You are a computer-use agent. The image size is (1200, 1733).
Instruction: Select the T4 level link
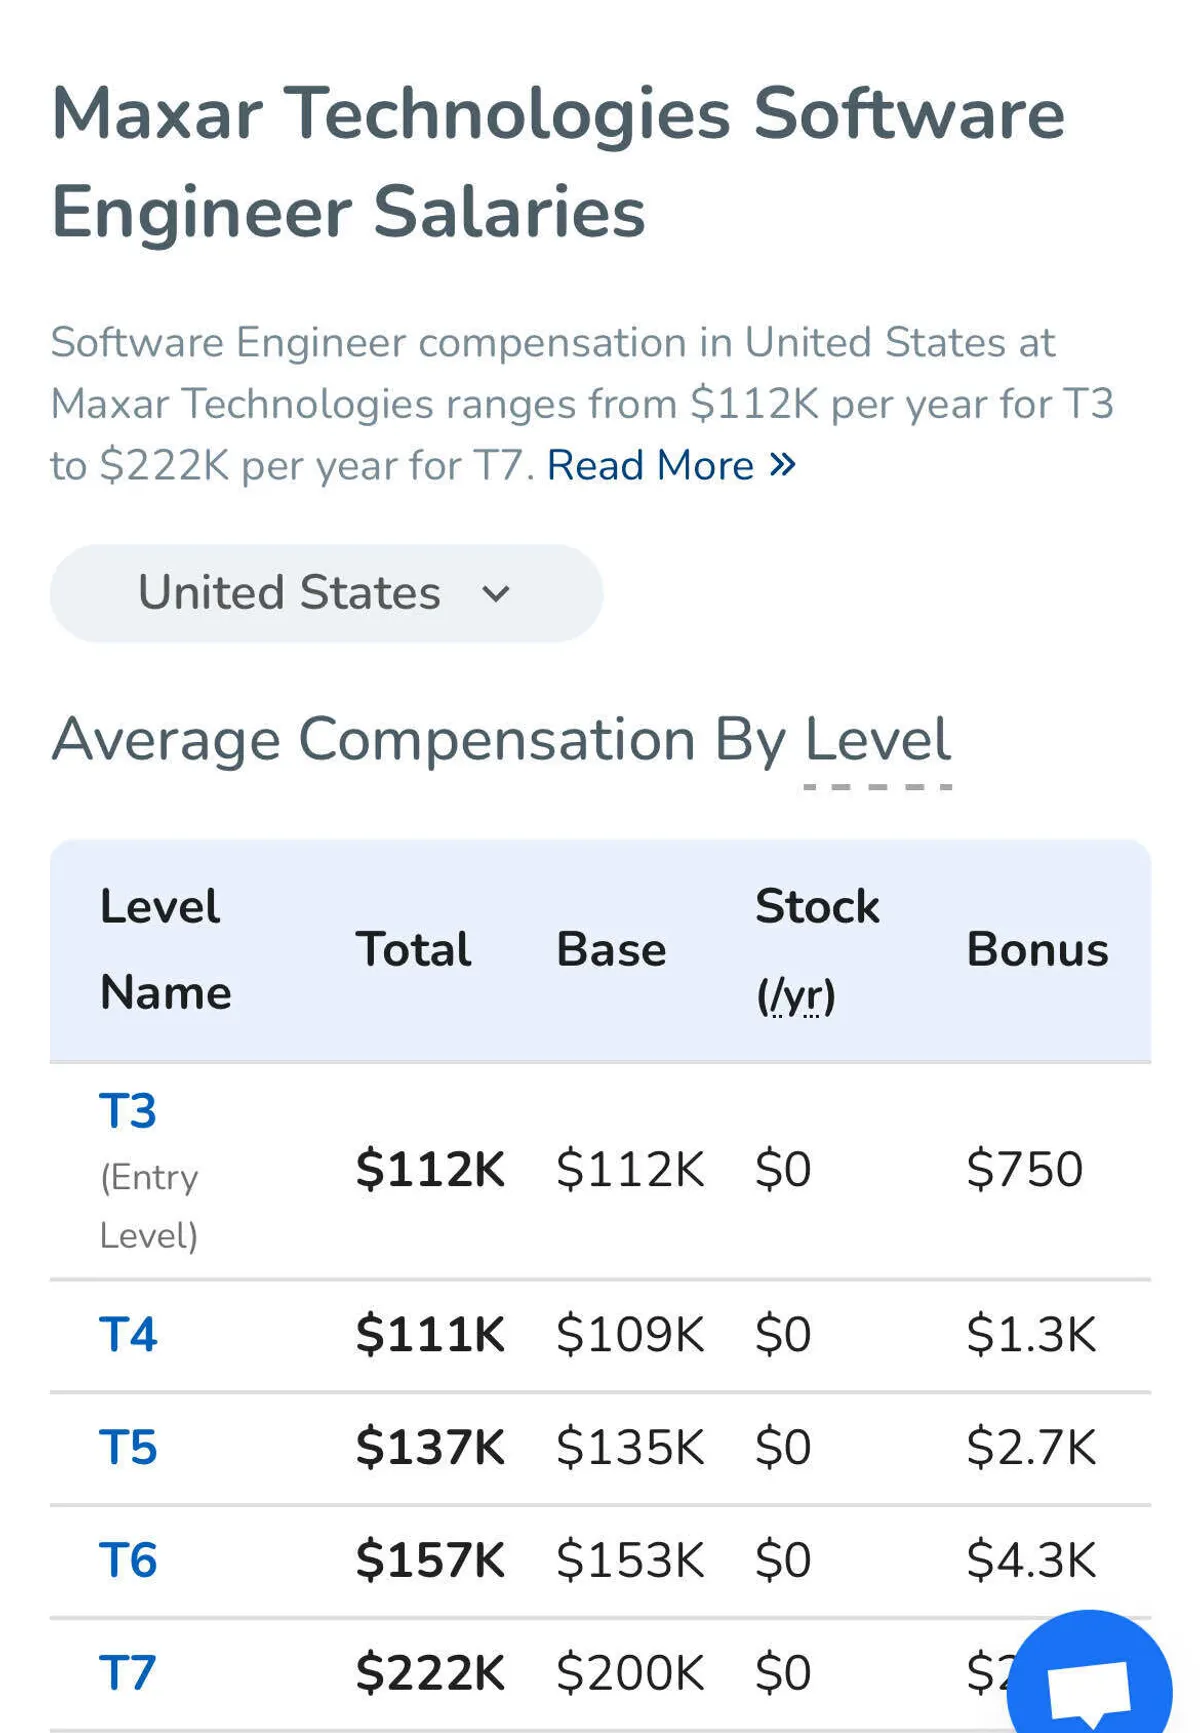coord(128,1335)
